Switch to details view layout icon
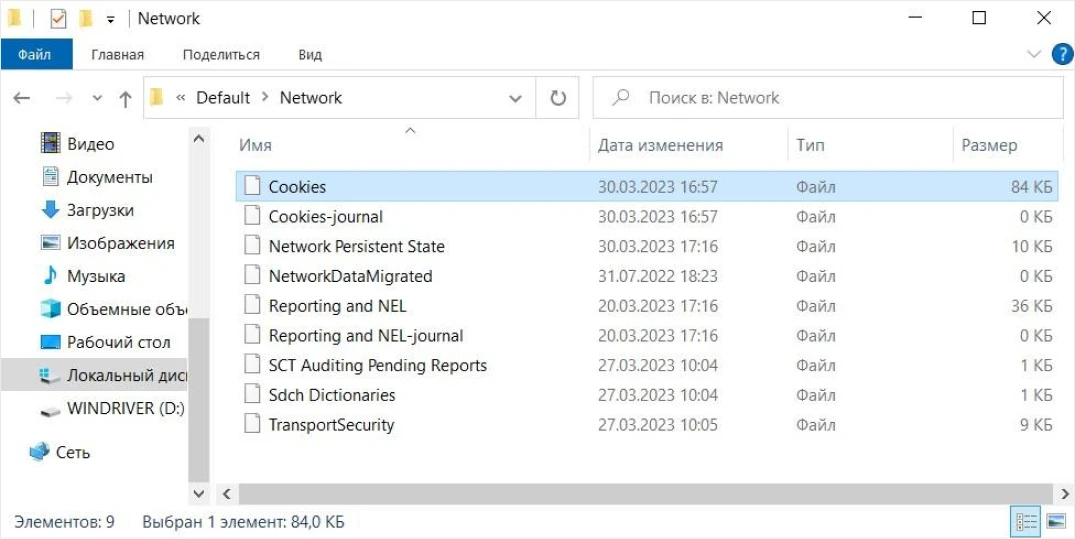Viewport: 1075px width, 539px height. pos(1026,523)
